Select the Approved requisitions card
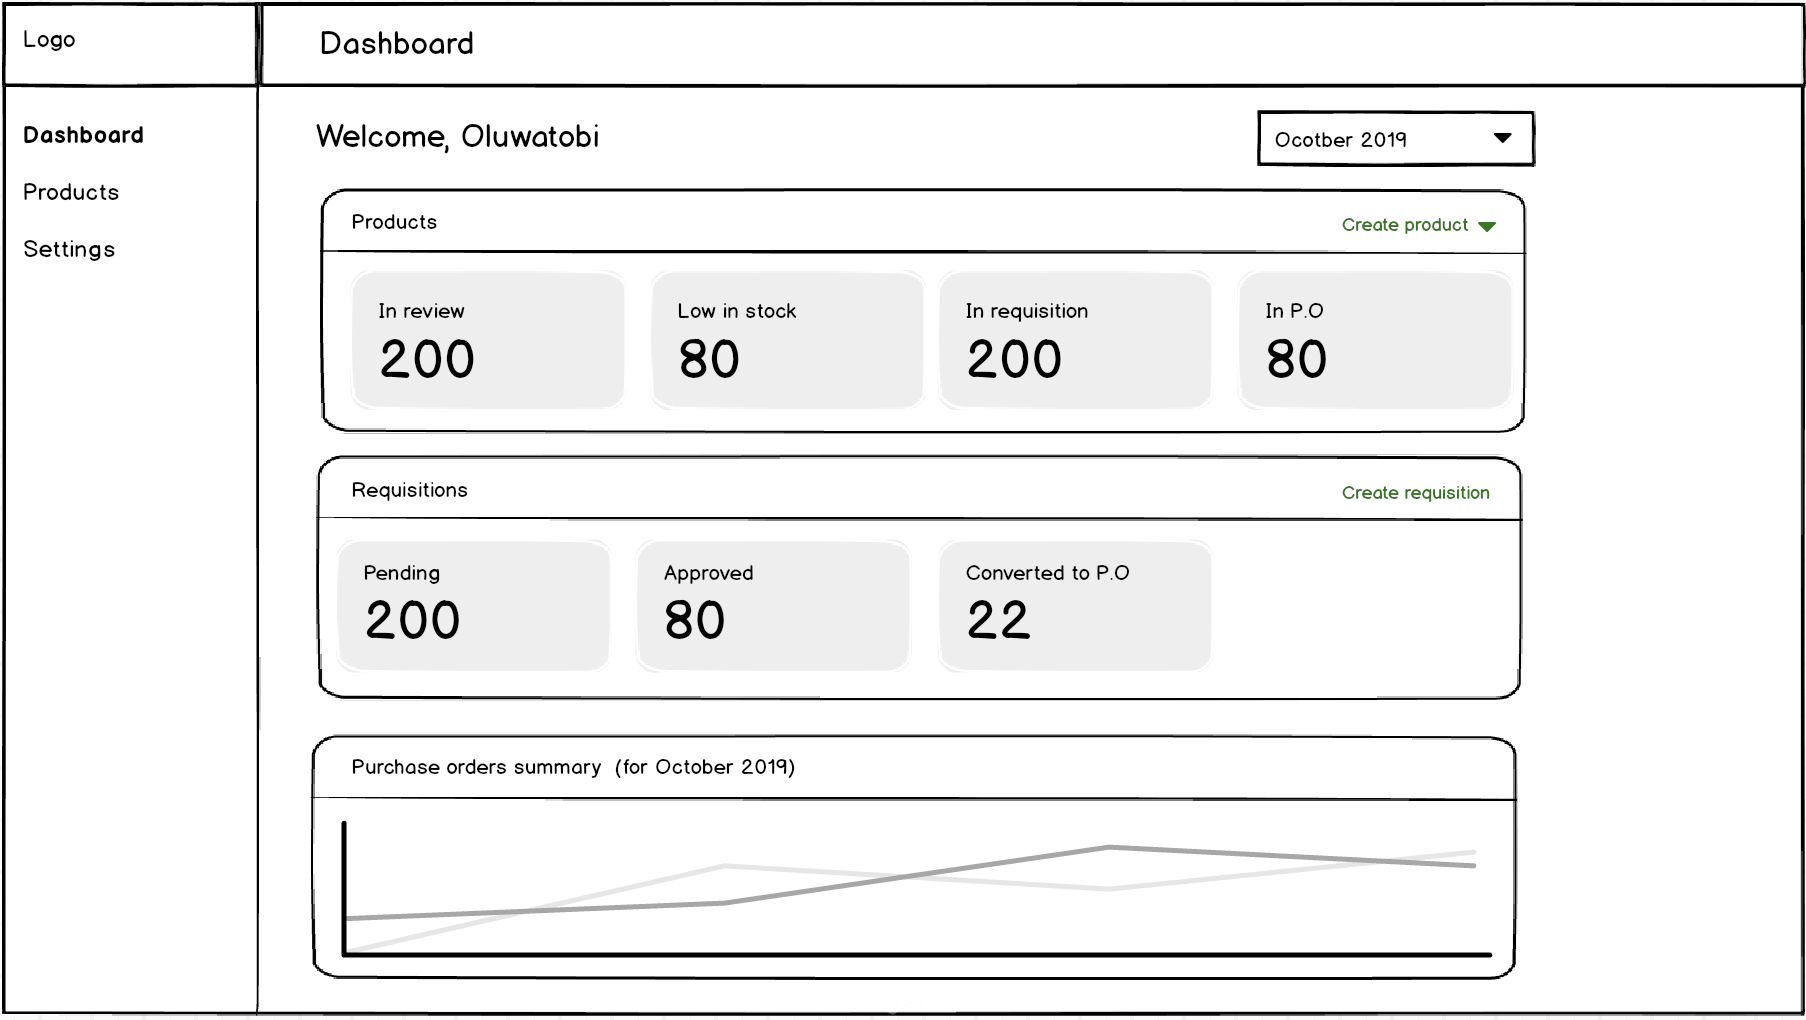 click(x=773, y=605)
